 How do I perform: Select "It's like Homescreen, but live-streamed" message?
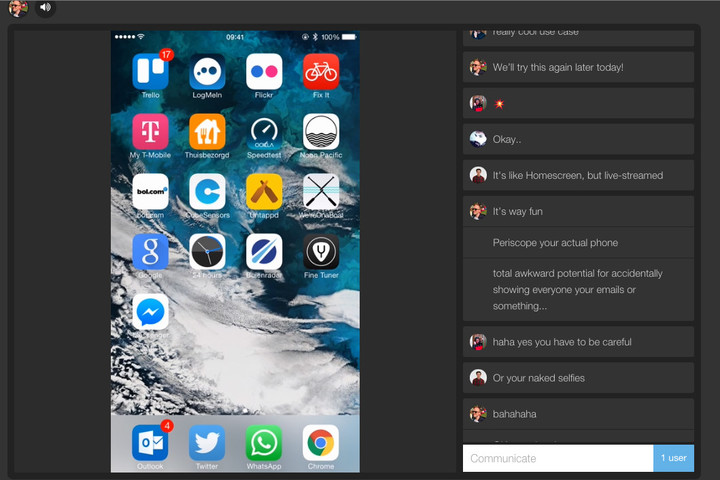point(578,175)
